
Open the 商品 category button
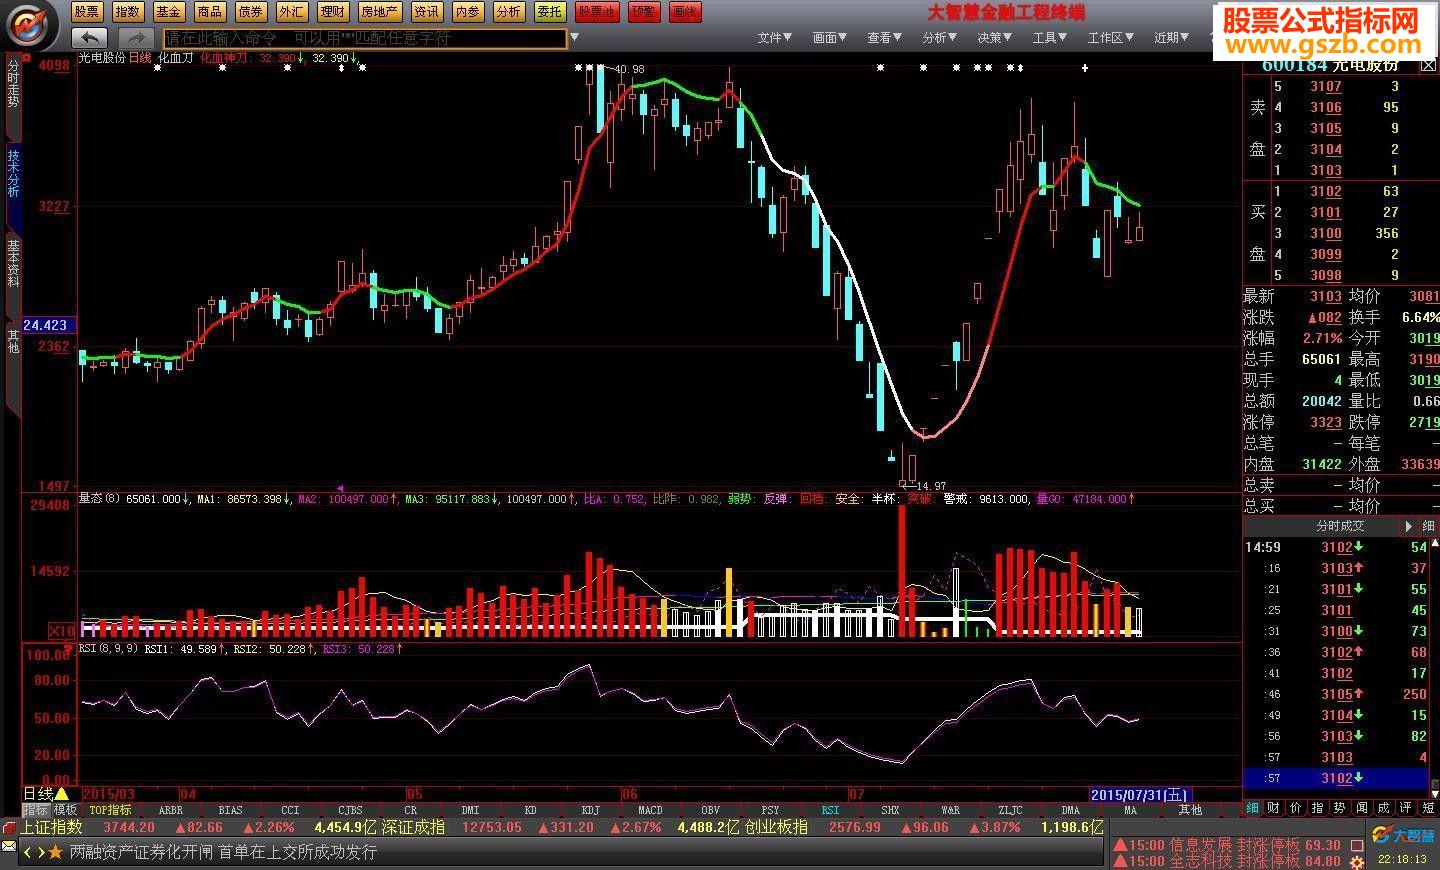pos(209,12)
